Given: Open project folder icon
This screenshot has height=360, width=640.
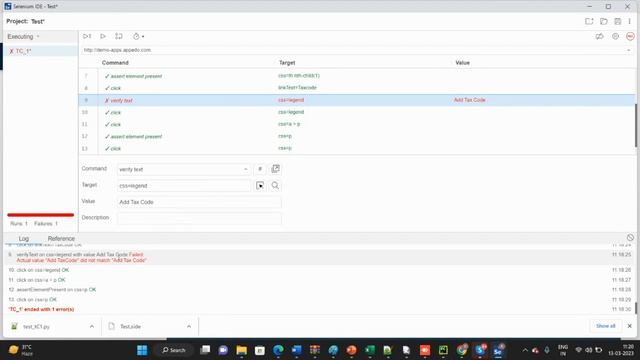Looking at the screenshot, I should (604, 21).
